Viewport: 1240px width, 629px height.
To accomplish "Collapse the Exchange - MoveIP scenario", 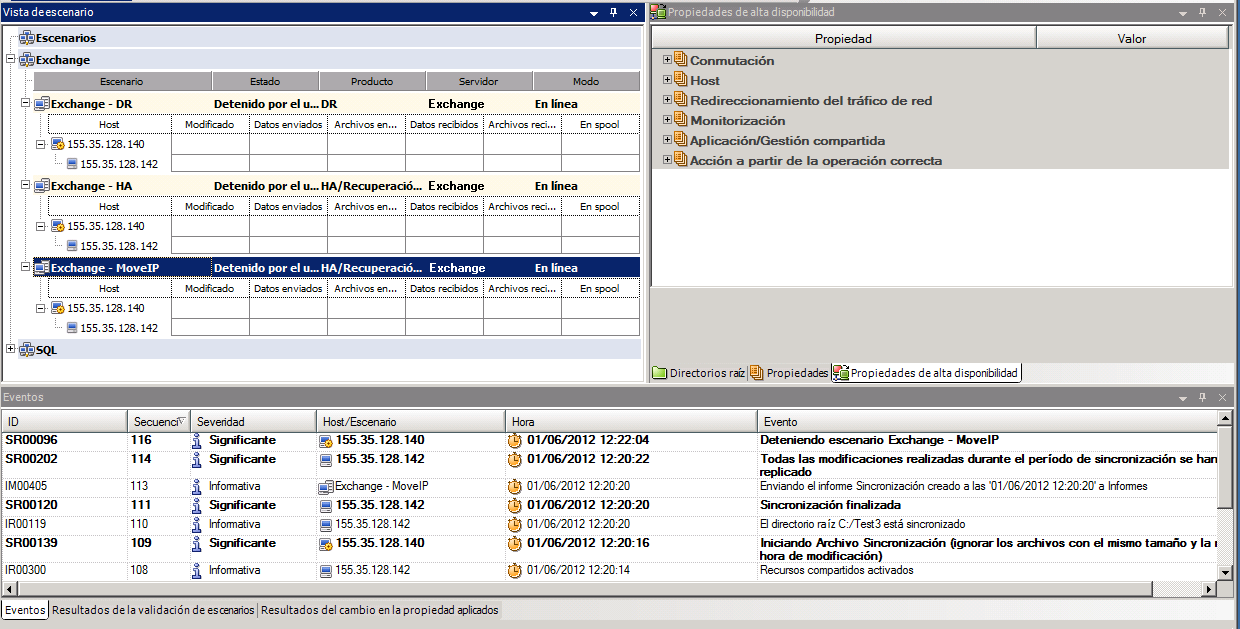I will coord(26,268).
